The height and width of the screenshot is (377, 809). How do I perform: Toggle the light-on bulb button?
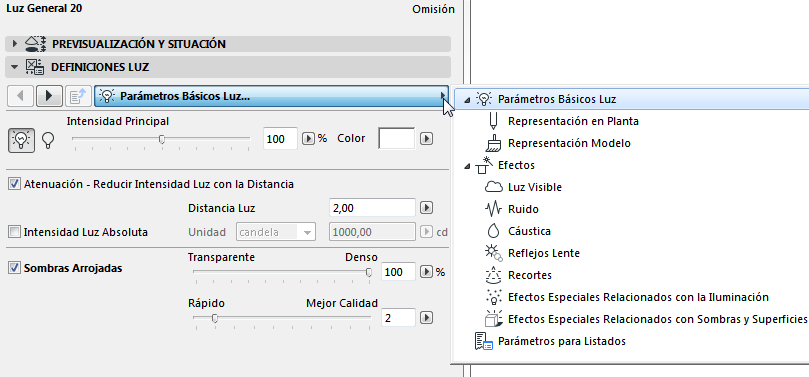tap(21, 140)
